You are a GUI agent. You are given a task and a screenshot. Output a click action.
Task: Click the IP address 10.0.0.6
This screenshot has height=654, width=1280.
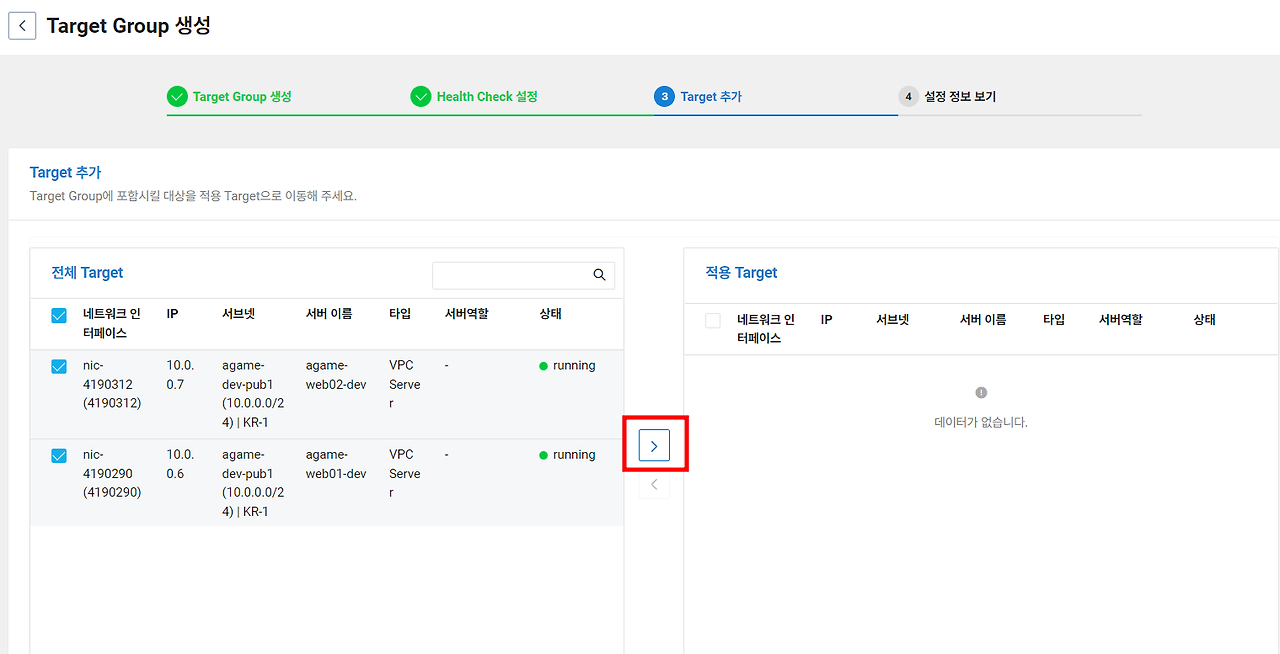point(180,464)
